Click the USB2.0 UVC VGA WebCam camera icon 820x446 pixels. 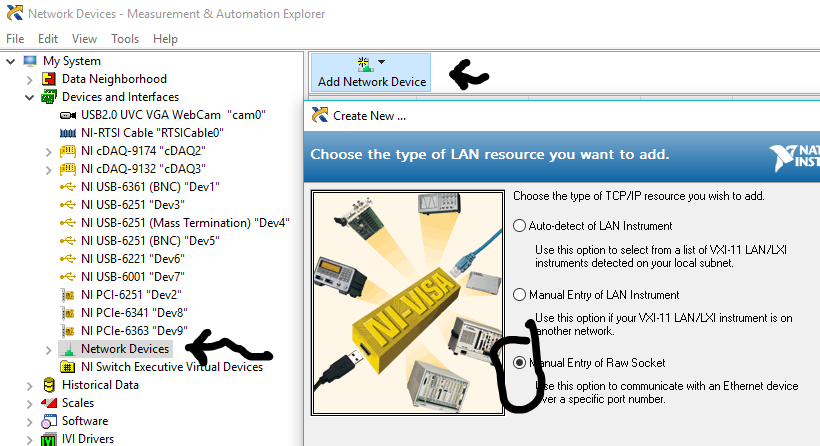pyautogui.click(x=67, y=115)
